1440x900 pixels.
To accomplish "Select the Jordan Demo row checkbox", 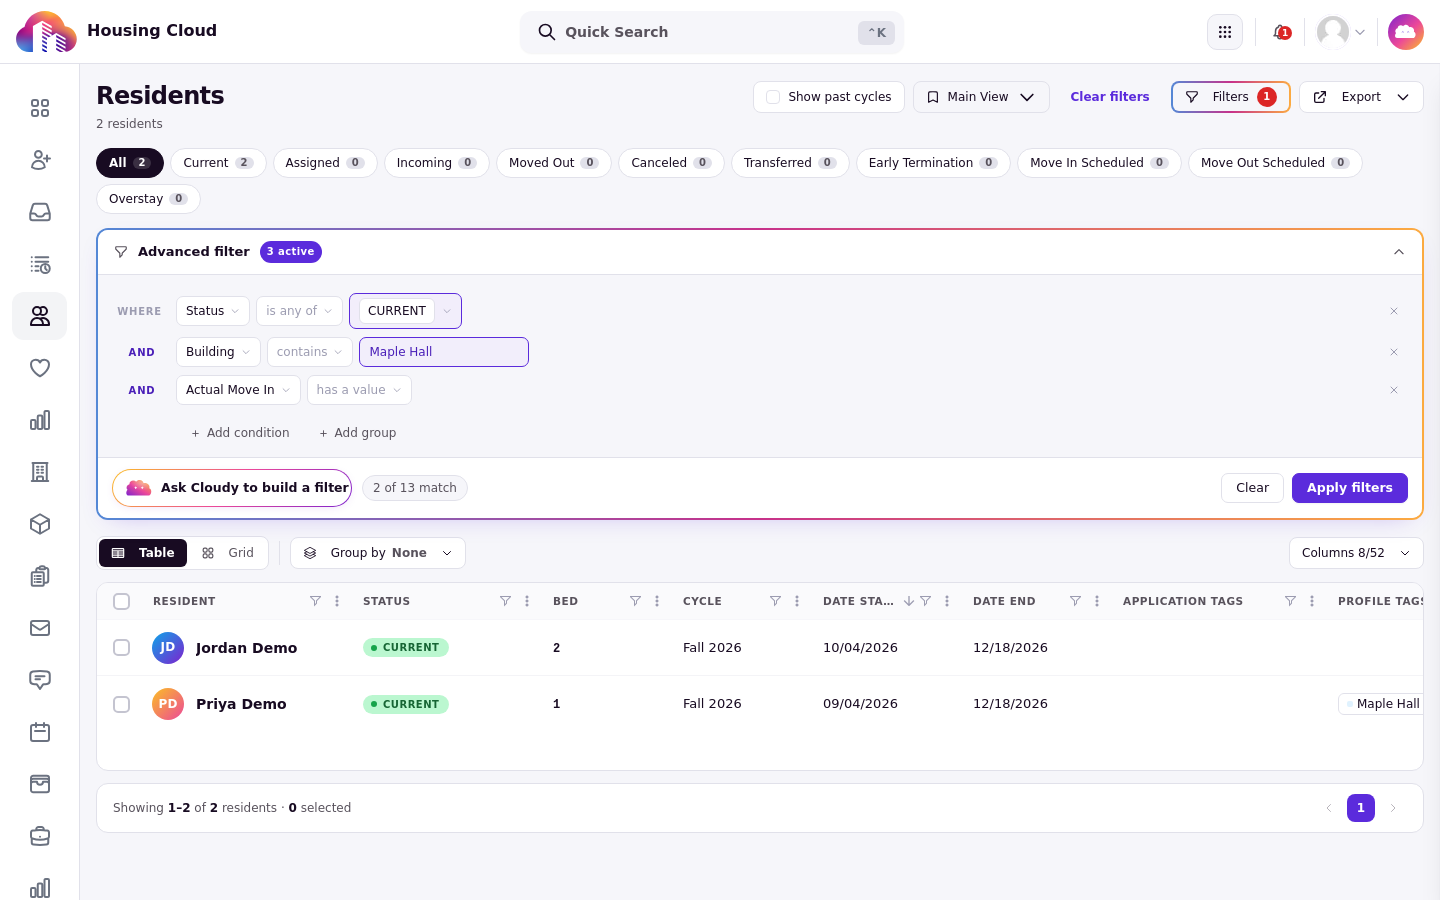I will [122, 648].
